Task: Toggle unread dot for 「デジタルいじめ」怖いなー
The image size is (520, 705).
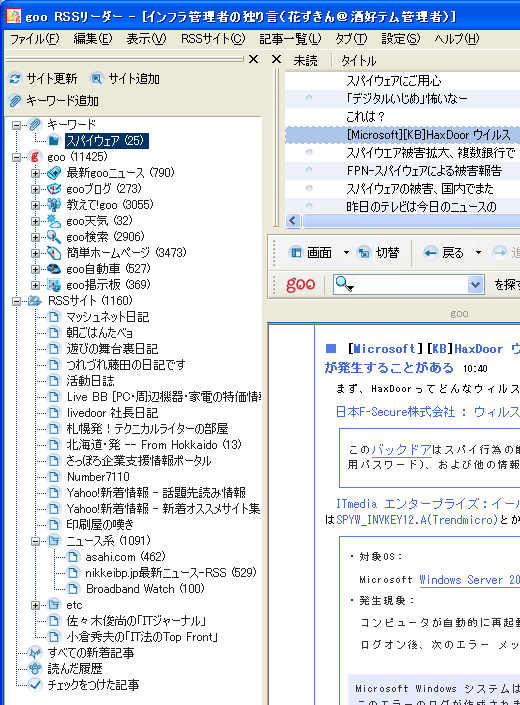Action: tap(309, 98)
